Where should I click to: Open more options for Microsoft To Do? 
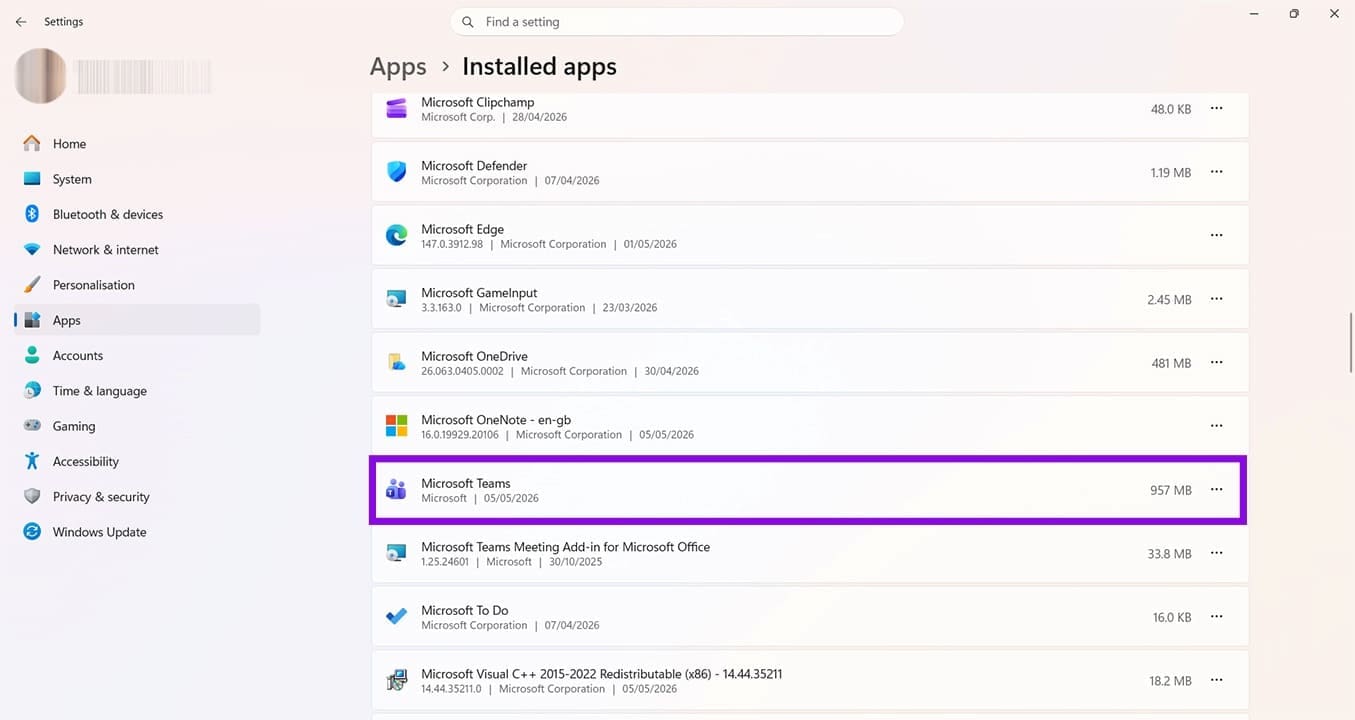[x=1217, y=617]
